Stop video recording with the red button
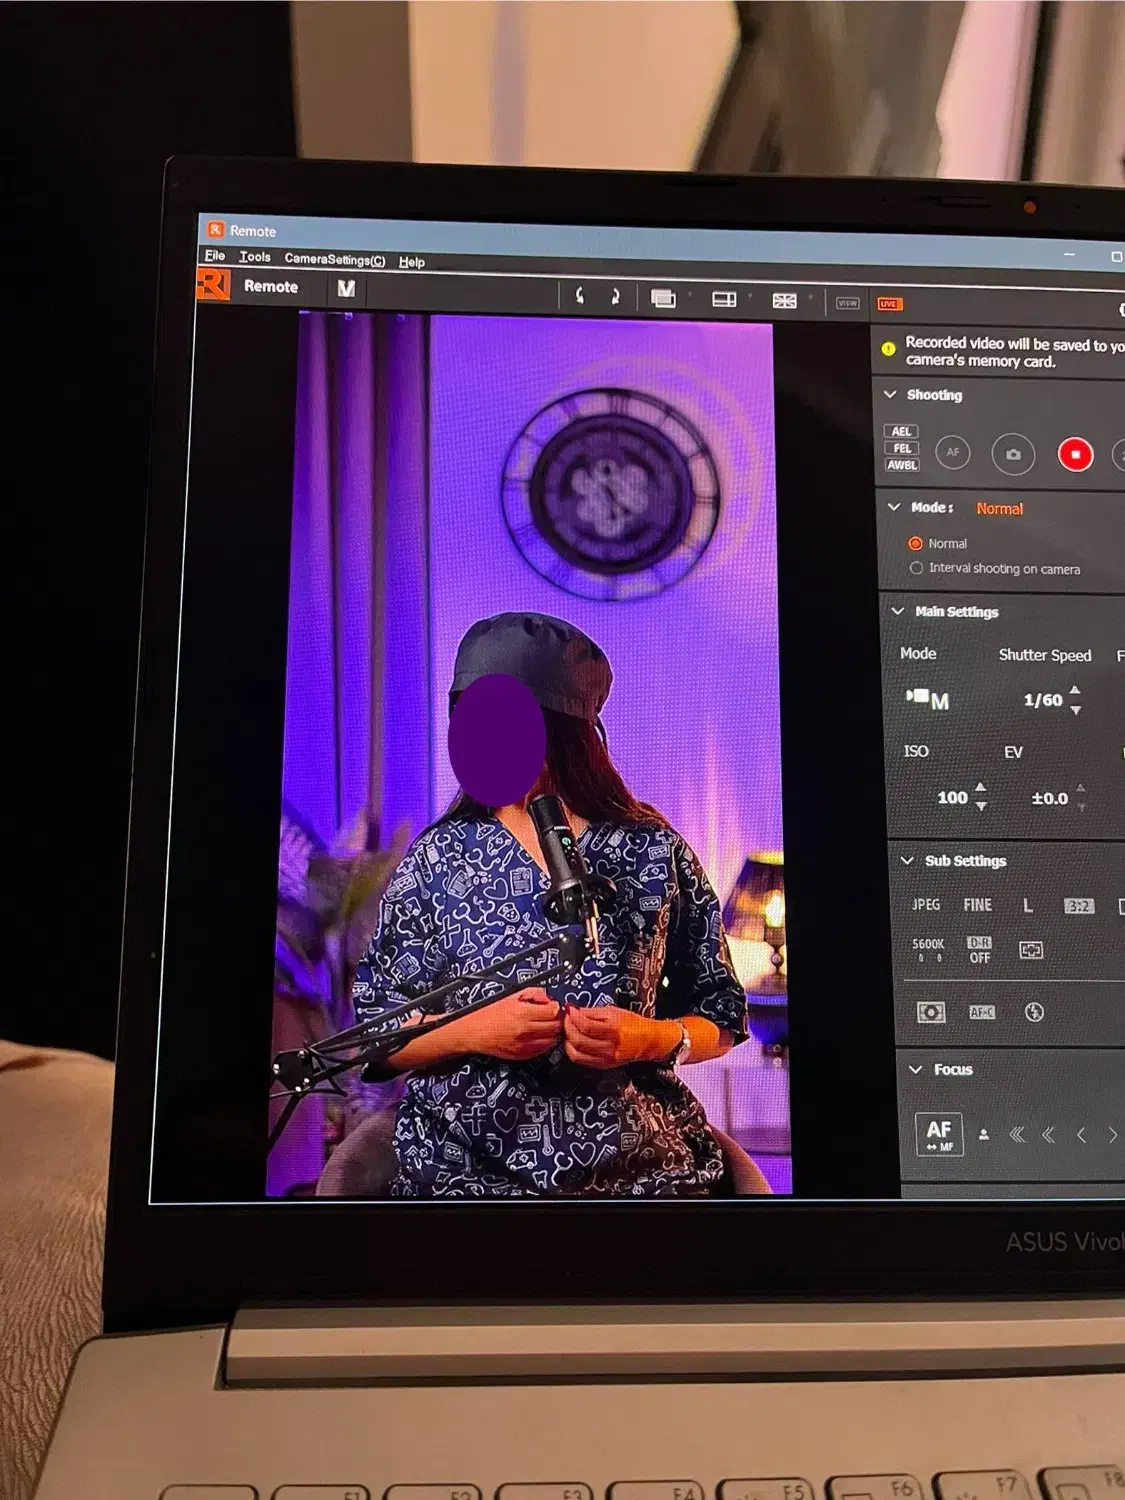Viewport: 1125px width, 1500px height. (1075, 455)
